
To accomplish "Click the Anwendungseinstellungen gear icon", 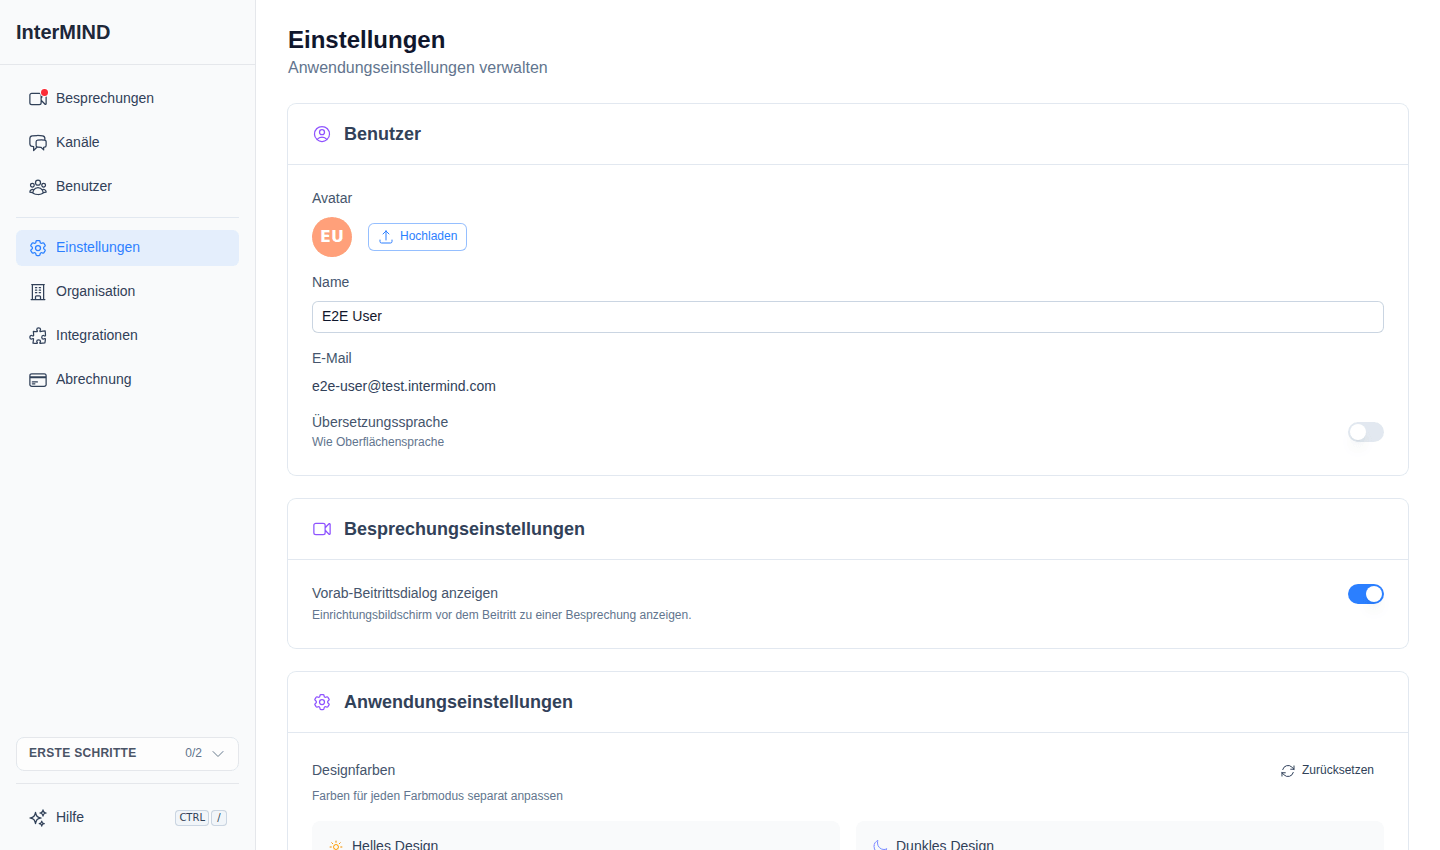I will tap(322, 702).
